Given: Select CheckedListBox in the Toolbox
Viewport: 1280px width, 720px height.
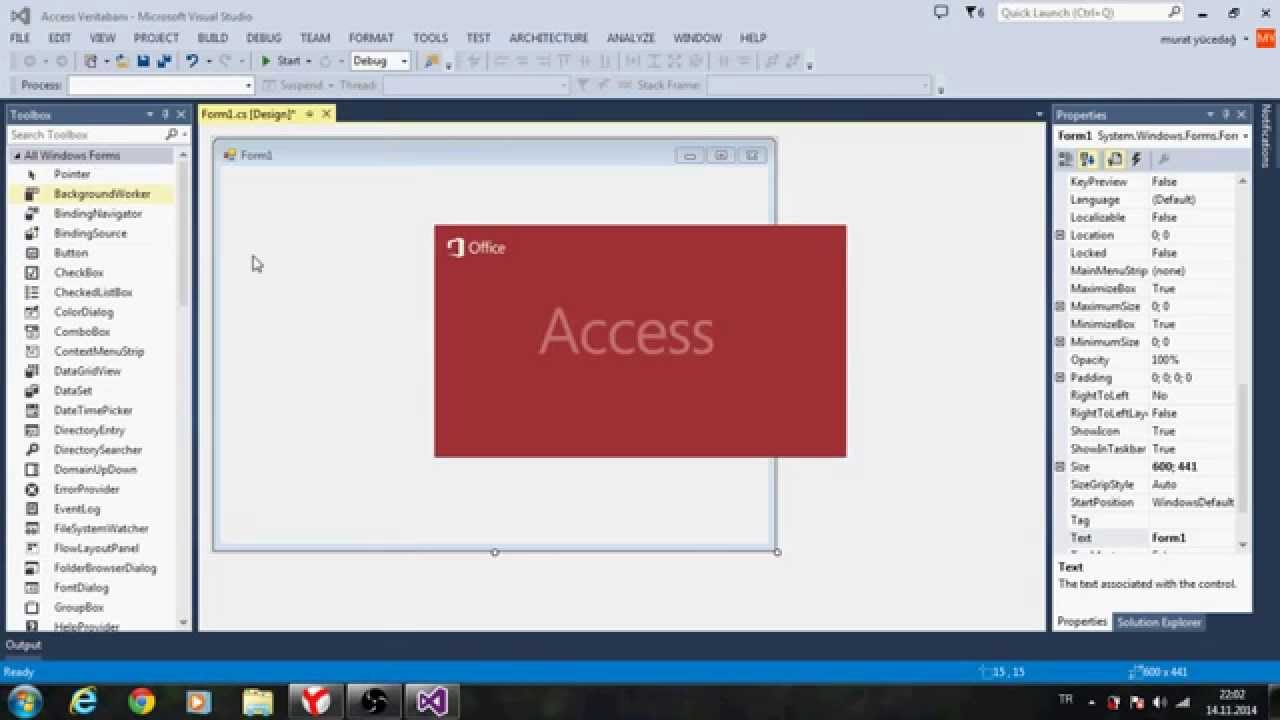Looking at the screenshot, I should (x=93, y=292).
